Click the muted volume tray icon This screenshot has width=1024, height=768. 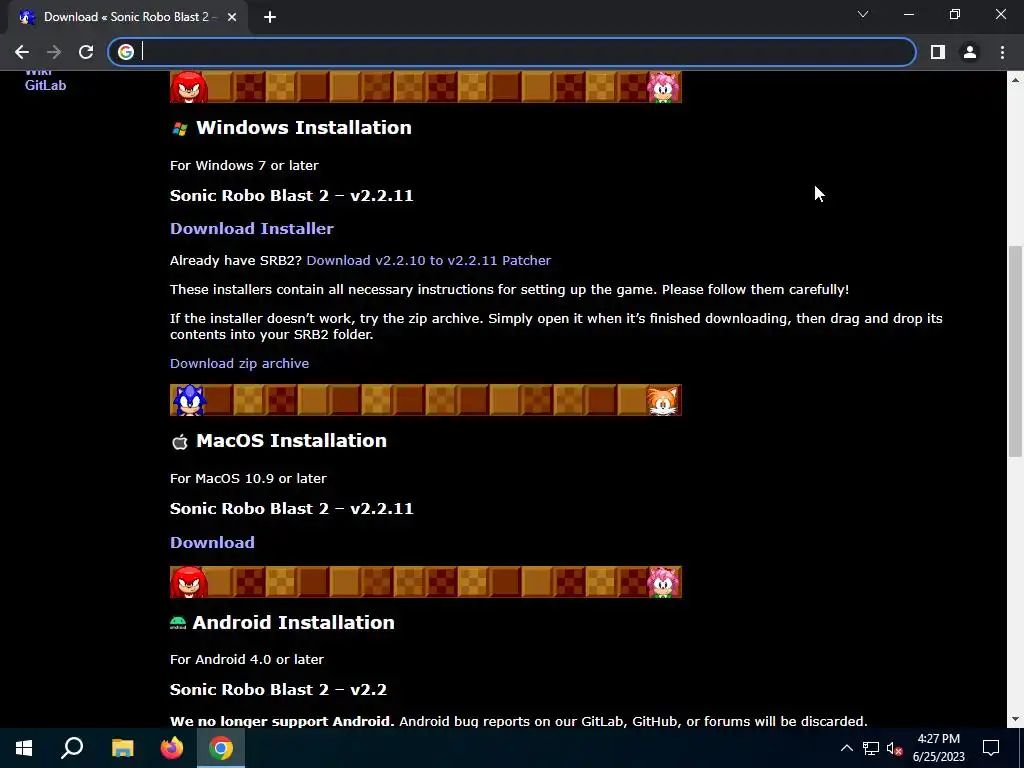895,748
